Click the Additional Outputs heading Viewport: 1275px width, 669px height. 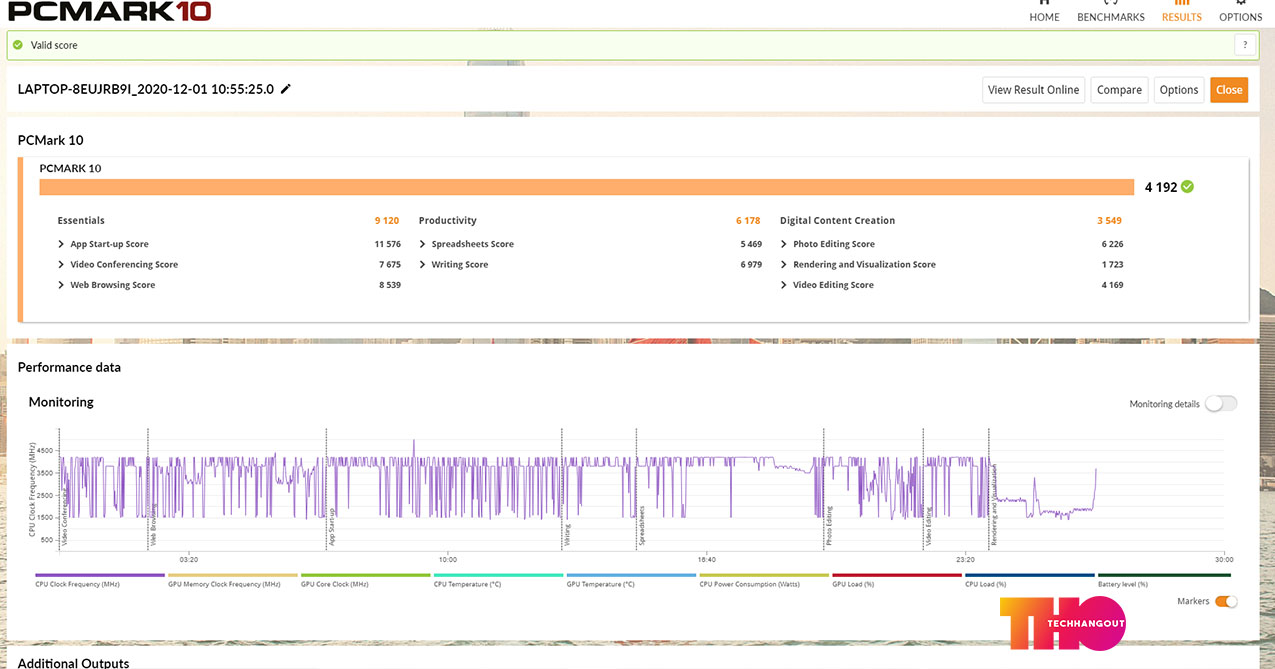tap(73, 663)
